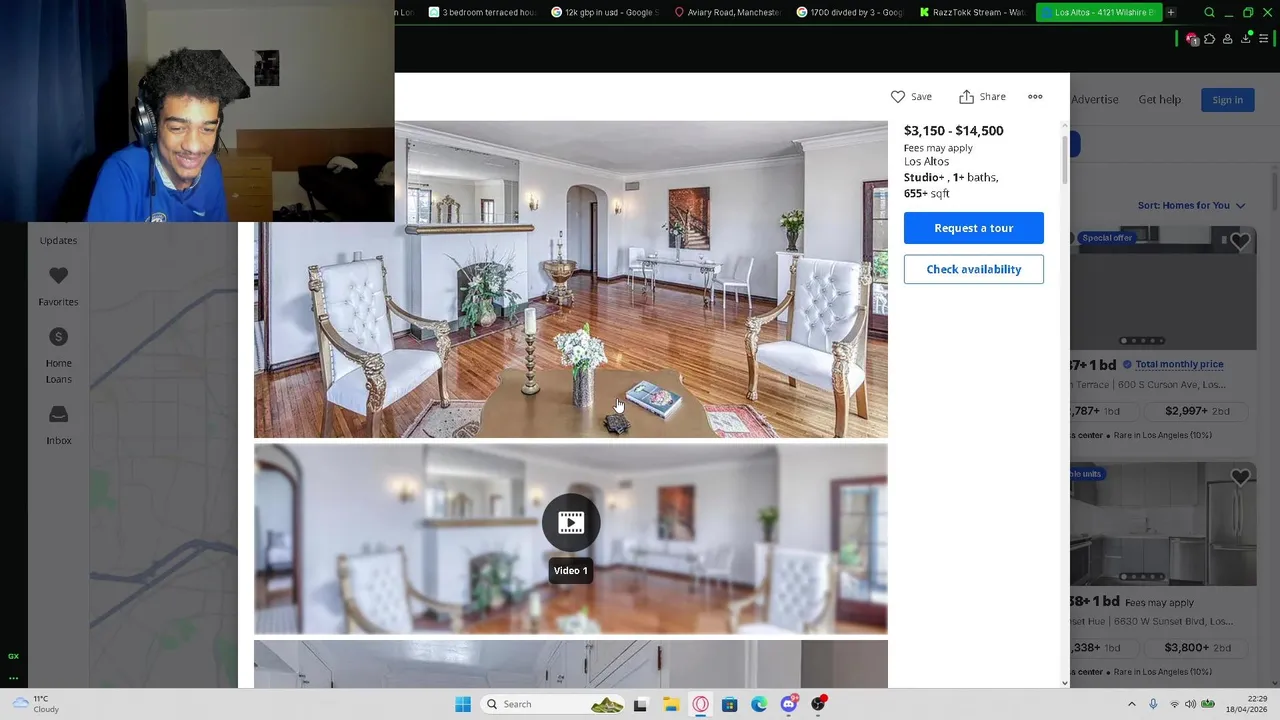Open the Get help link
The height and width of the screenshot is (720, 1280).
(x=1159, y=99)
